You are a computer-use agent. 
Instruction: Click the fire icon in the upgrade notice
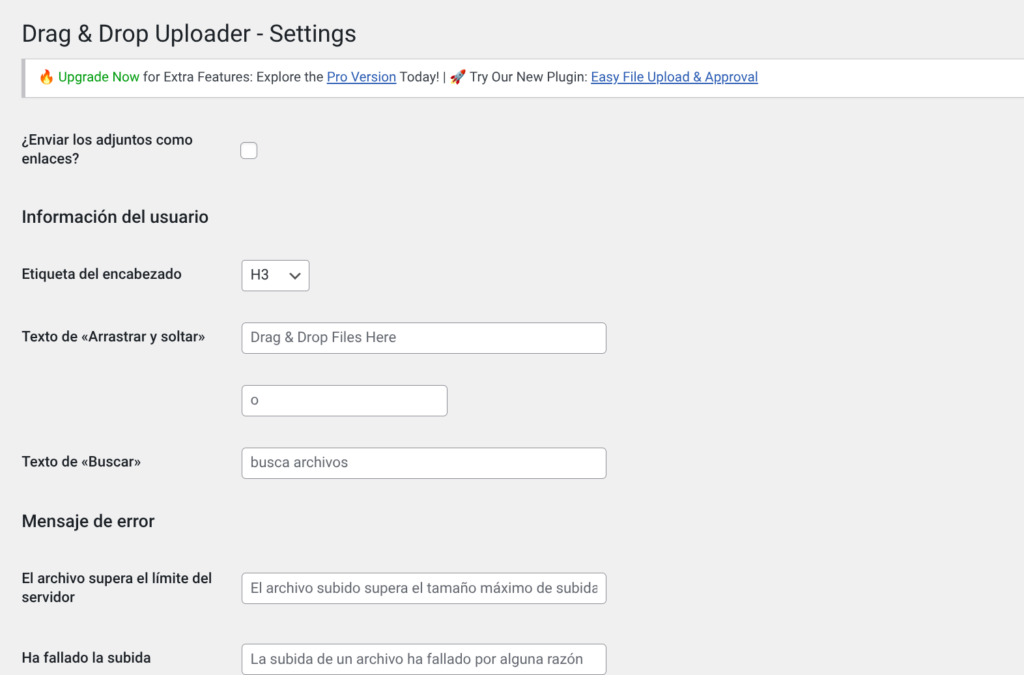[46, 77]
